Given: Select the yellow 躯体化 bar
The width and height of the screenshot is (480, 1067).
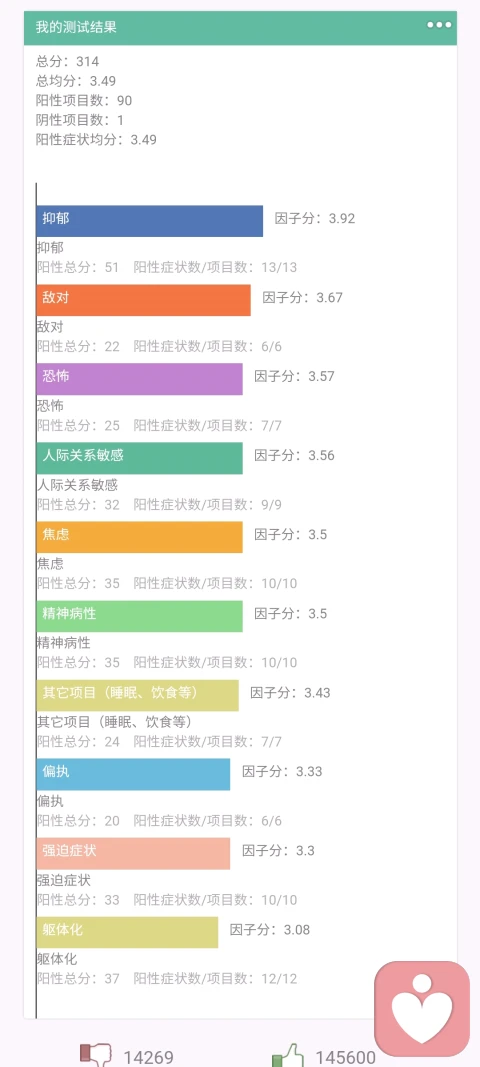Looking at the screenshot, I should 127,932.
